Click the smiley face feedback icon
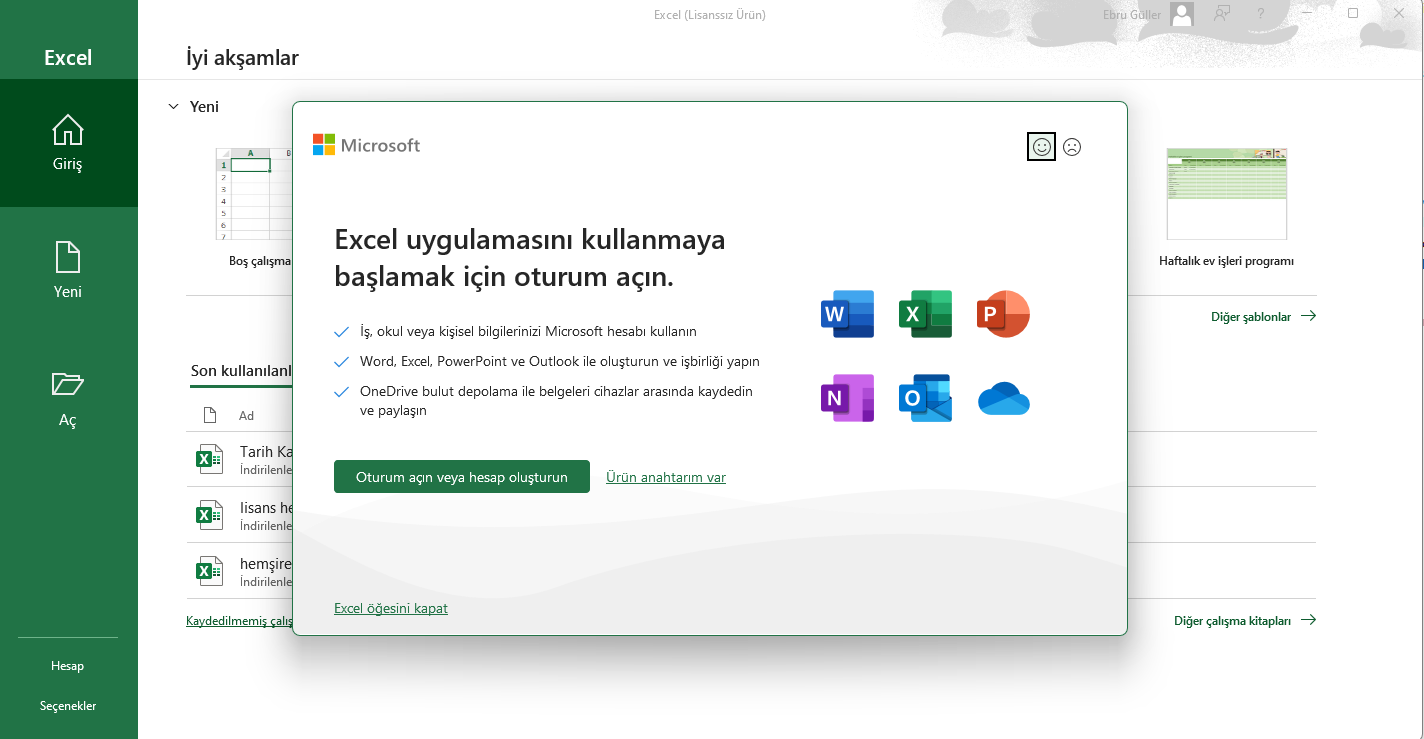Viewport: 1424px width, 739px height. pyautogui.click(x=1041, y=147)
